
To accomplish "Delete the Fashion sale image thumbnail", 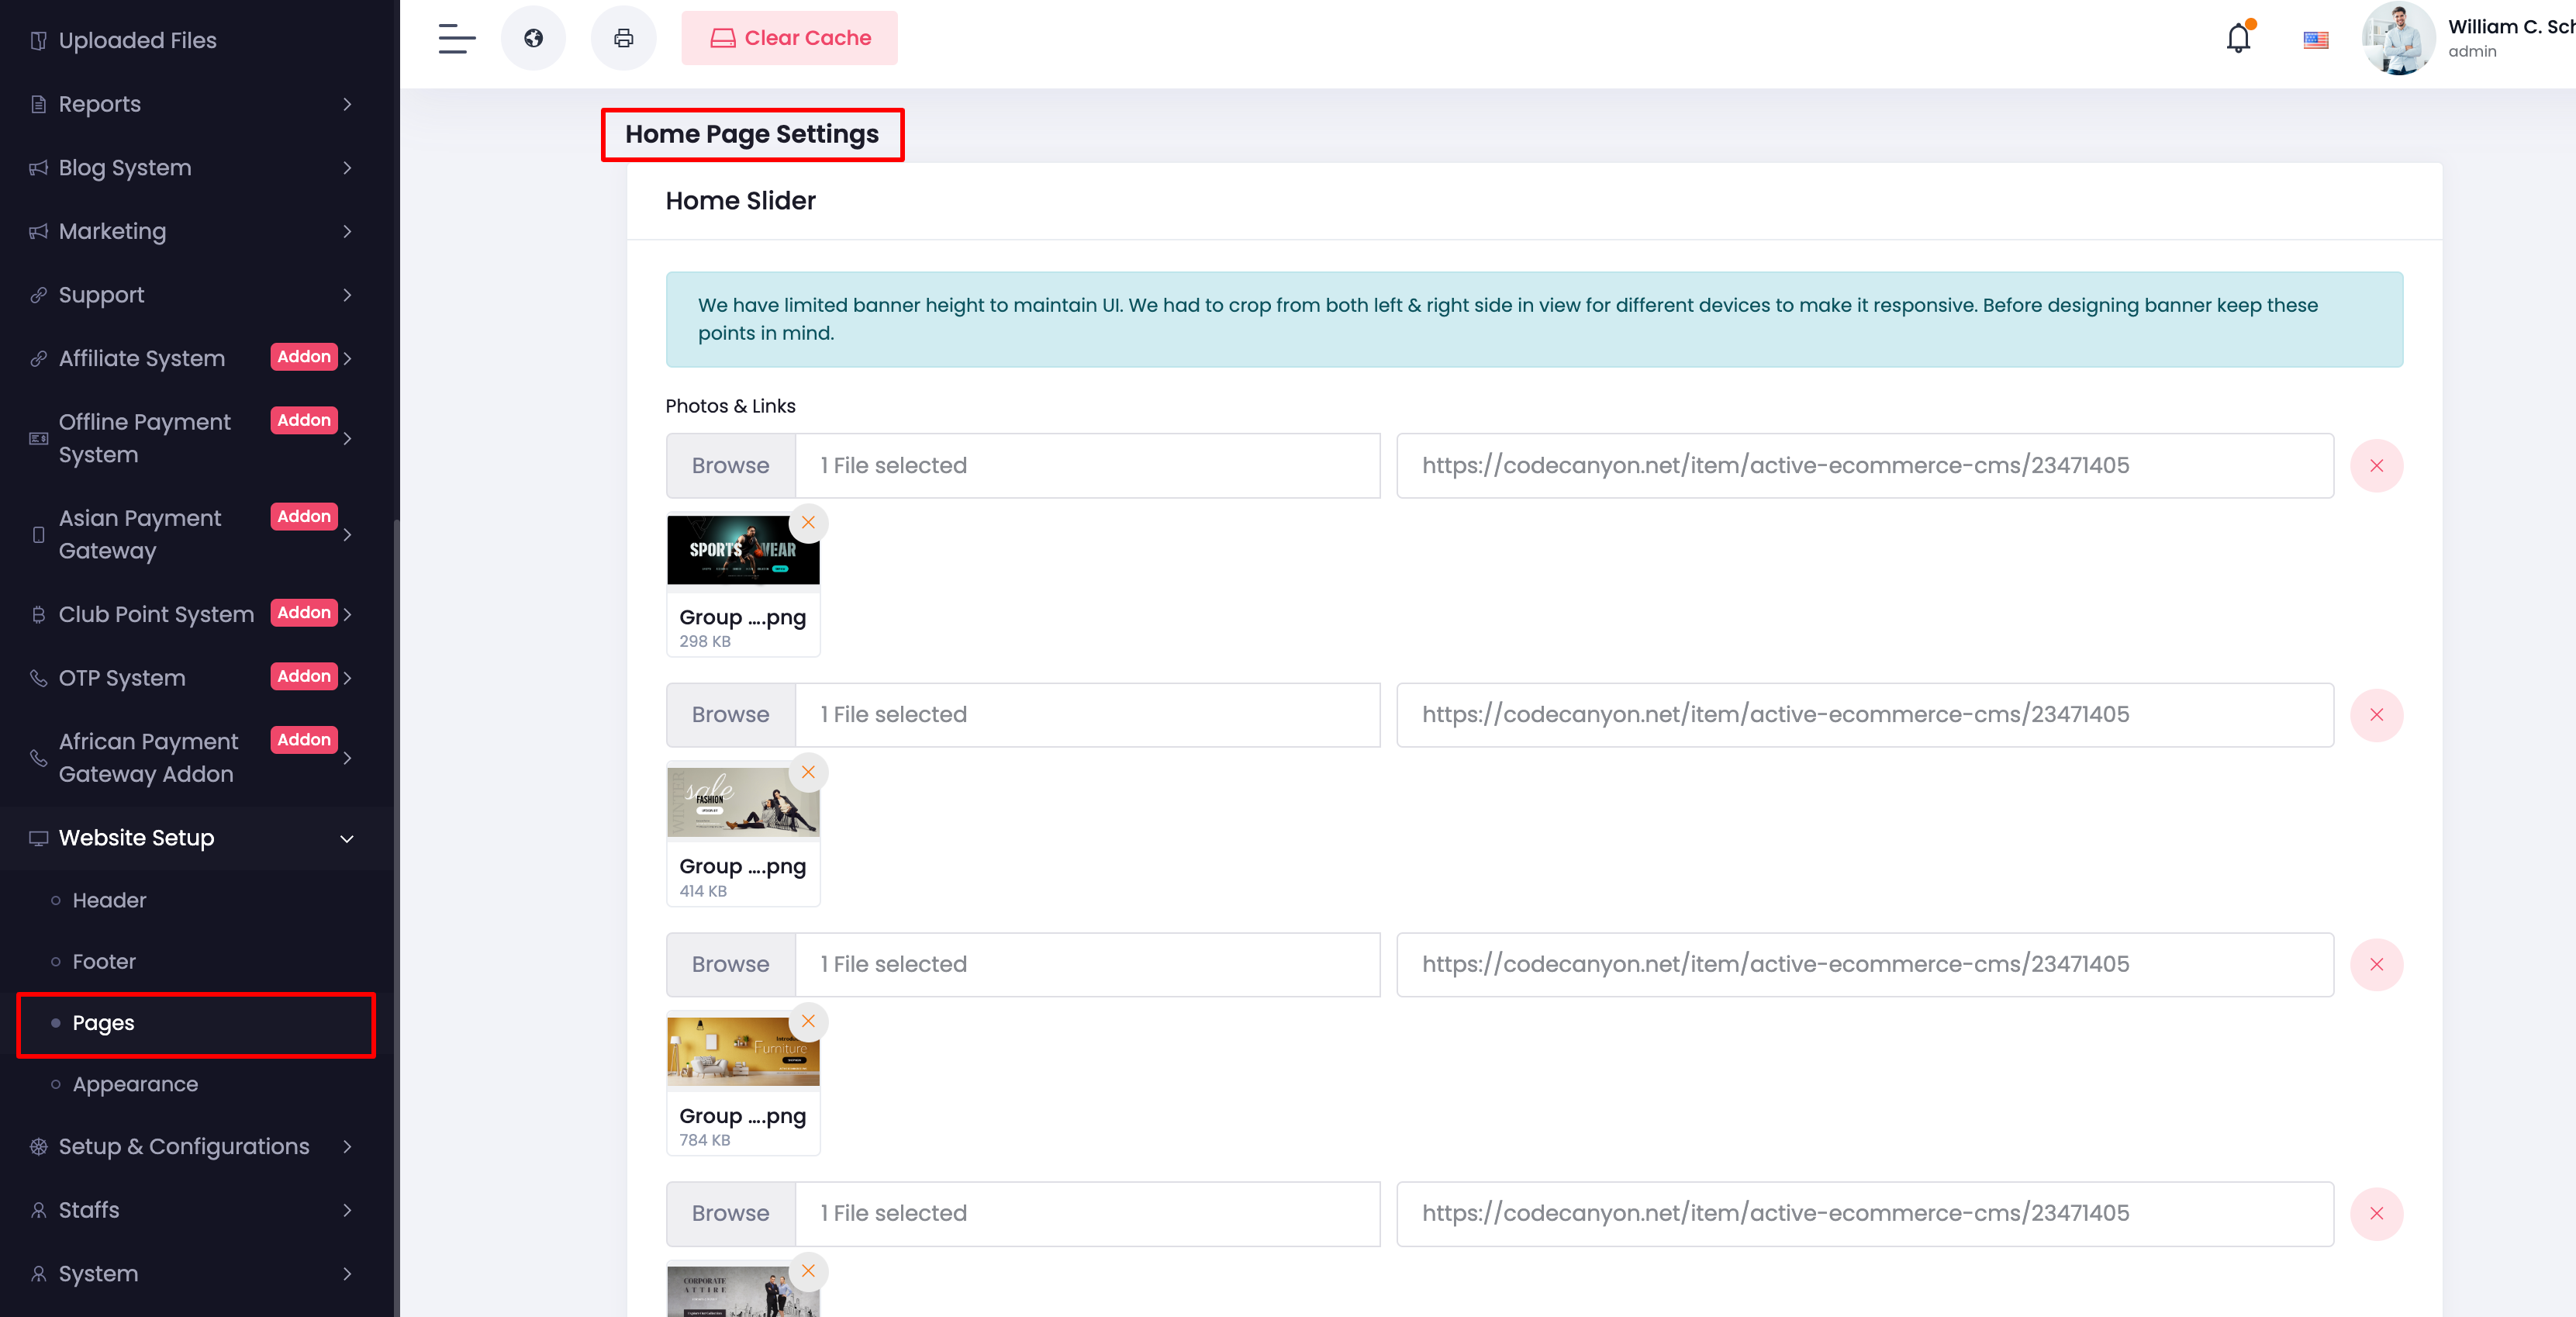I will 808,772.
